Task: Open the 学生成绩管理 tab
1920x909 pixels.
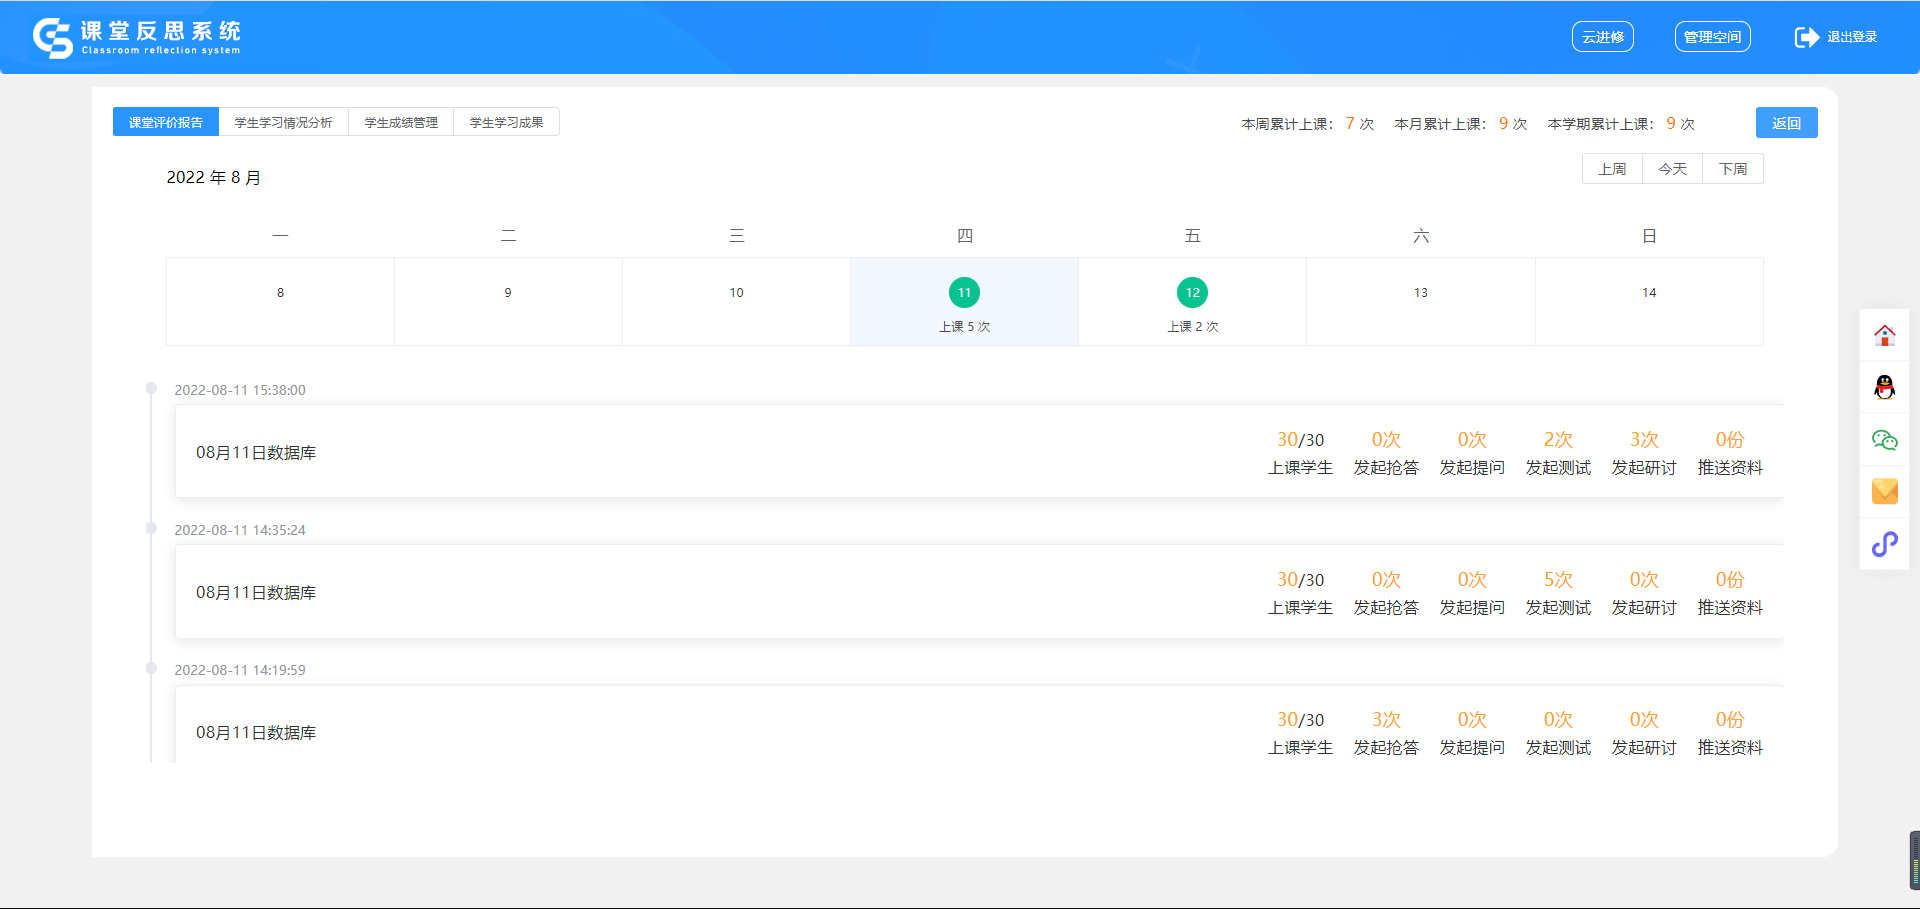Action: coord(401,122)
